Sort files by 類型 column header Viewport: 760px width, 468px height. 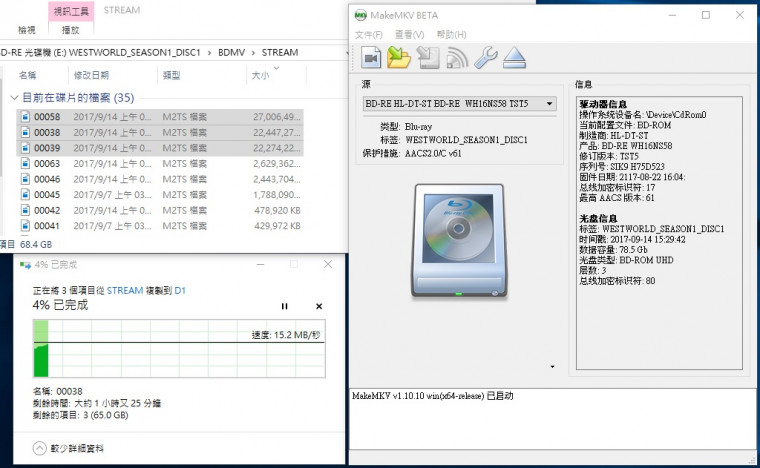(x=172, y=76)
